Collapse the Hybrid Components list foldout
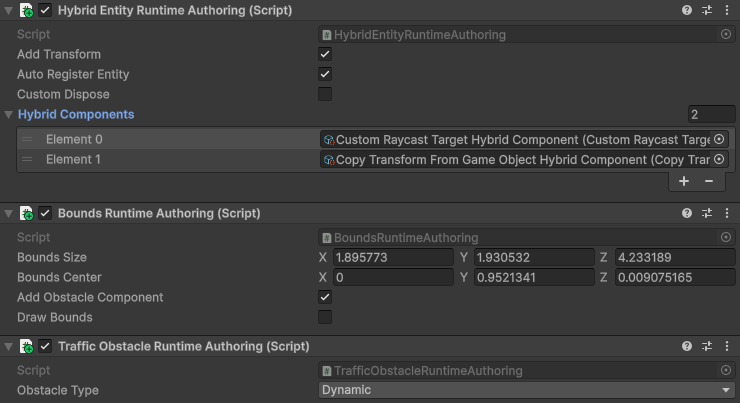The image size is (740, 403). [8, 114]
